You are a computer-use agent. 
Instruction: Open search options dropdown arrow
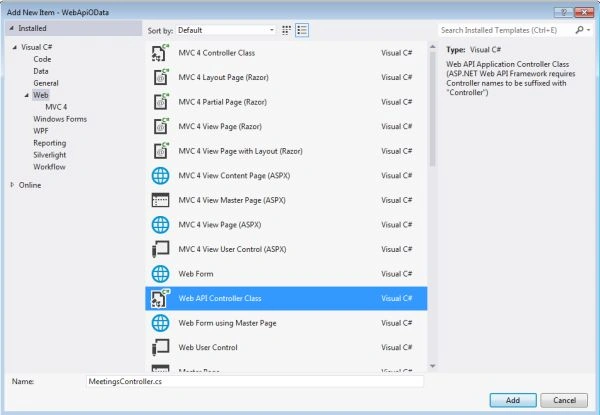tap(589, 30)
